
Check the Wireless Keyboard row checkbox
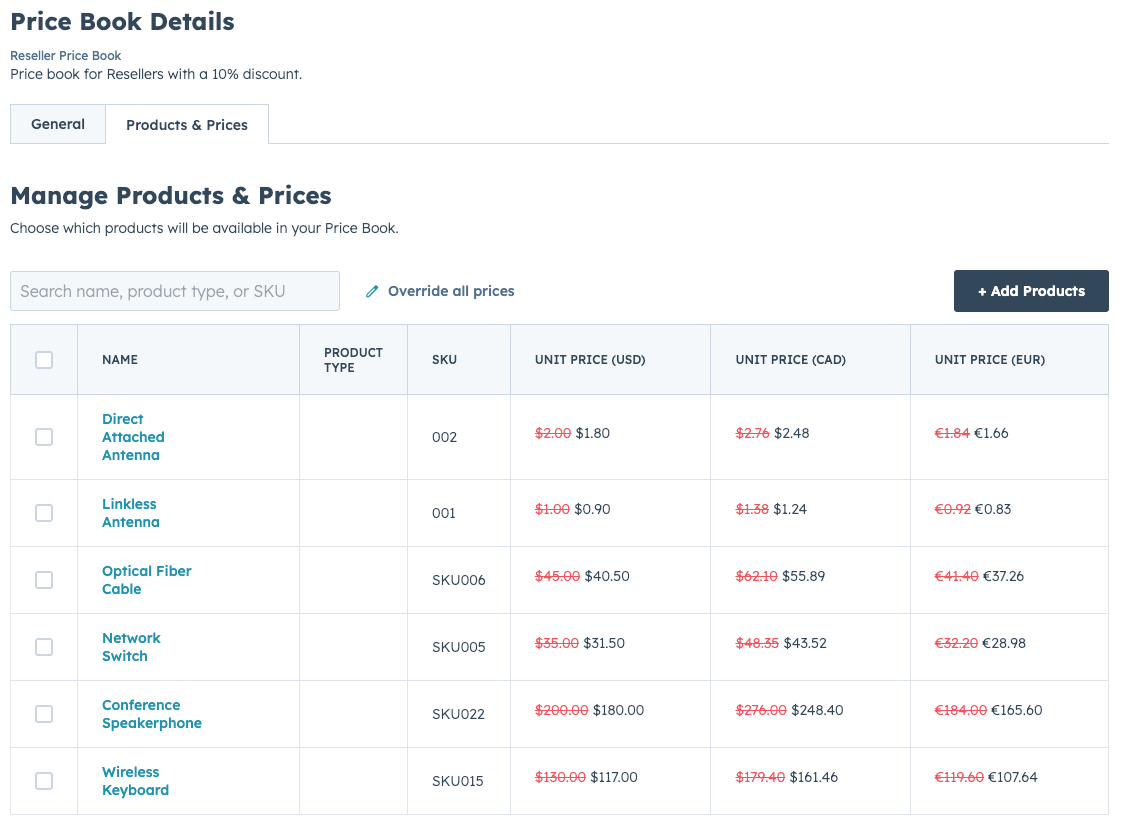click(x=43, y=780)
